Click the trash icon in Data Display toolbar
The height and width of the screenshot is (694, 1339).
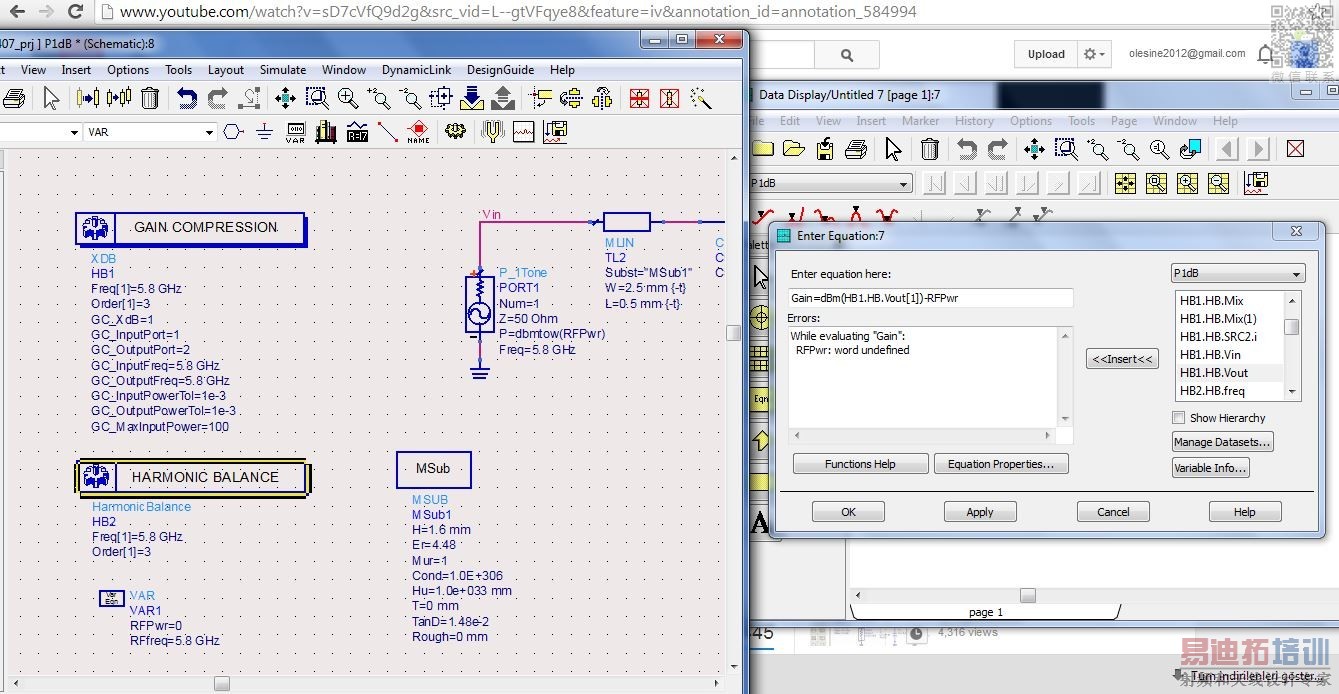(x=930, y=149)
